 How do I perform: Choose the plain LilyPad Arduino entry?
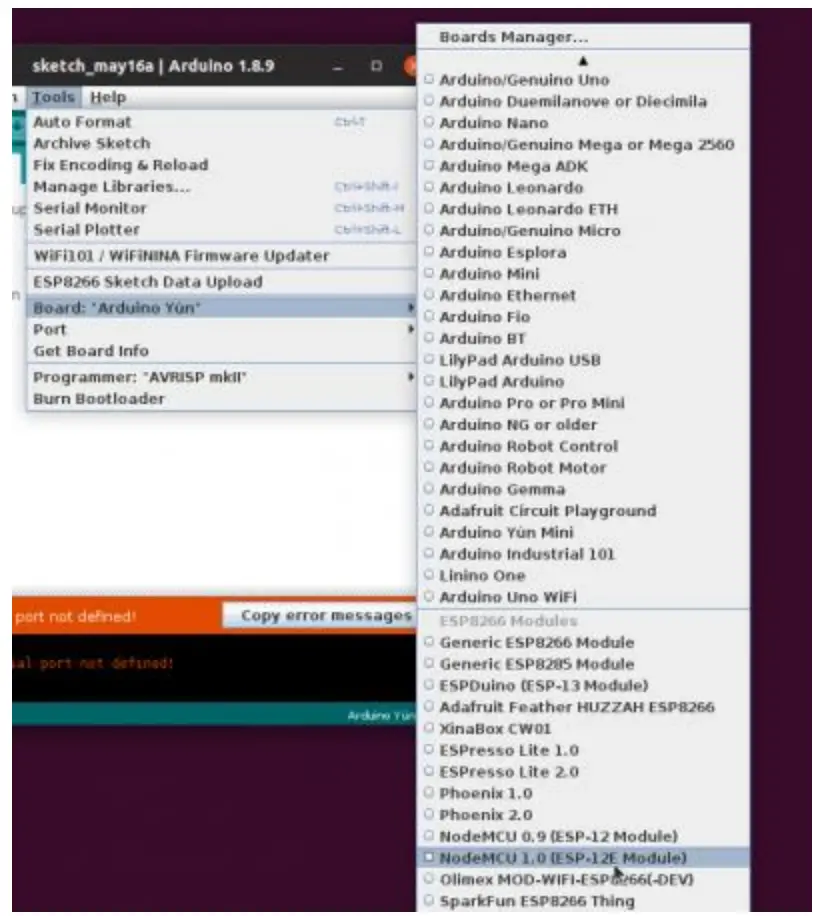(583, 381)
